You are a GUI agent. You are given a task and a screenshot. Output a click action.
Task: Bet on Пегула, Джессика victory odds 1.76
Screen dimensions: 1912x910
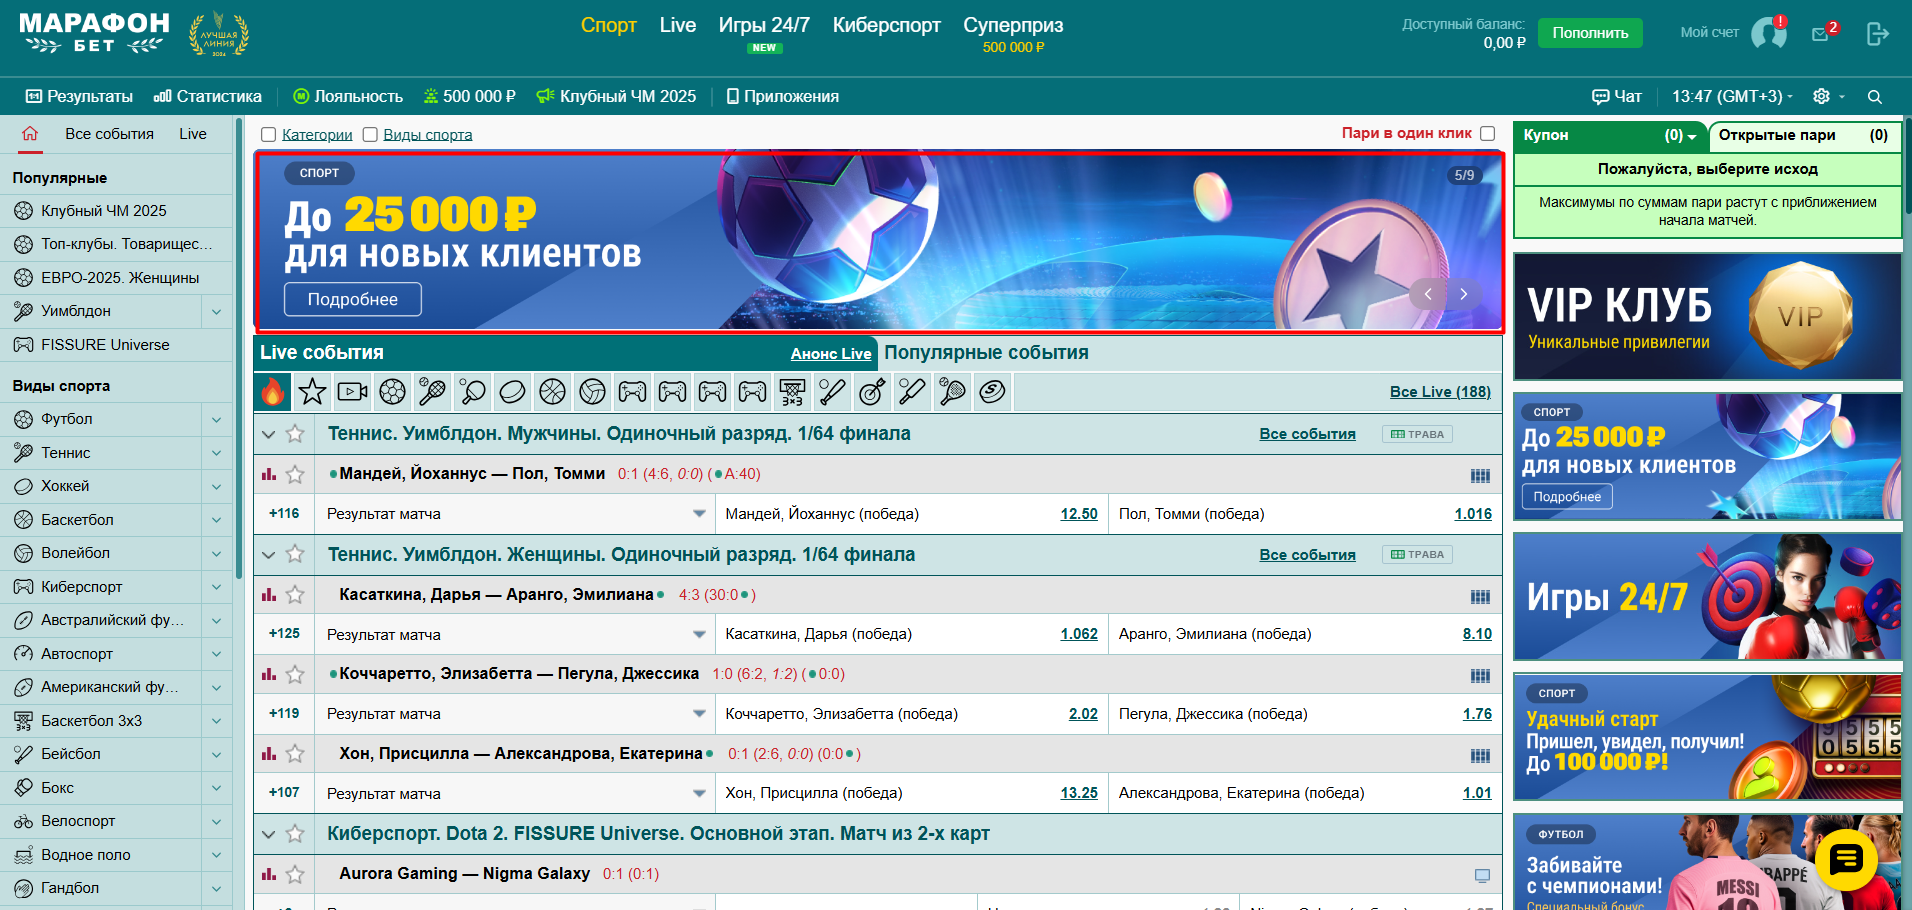pyautogui.click(x=1477, y=714)
